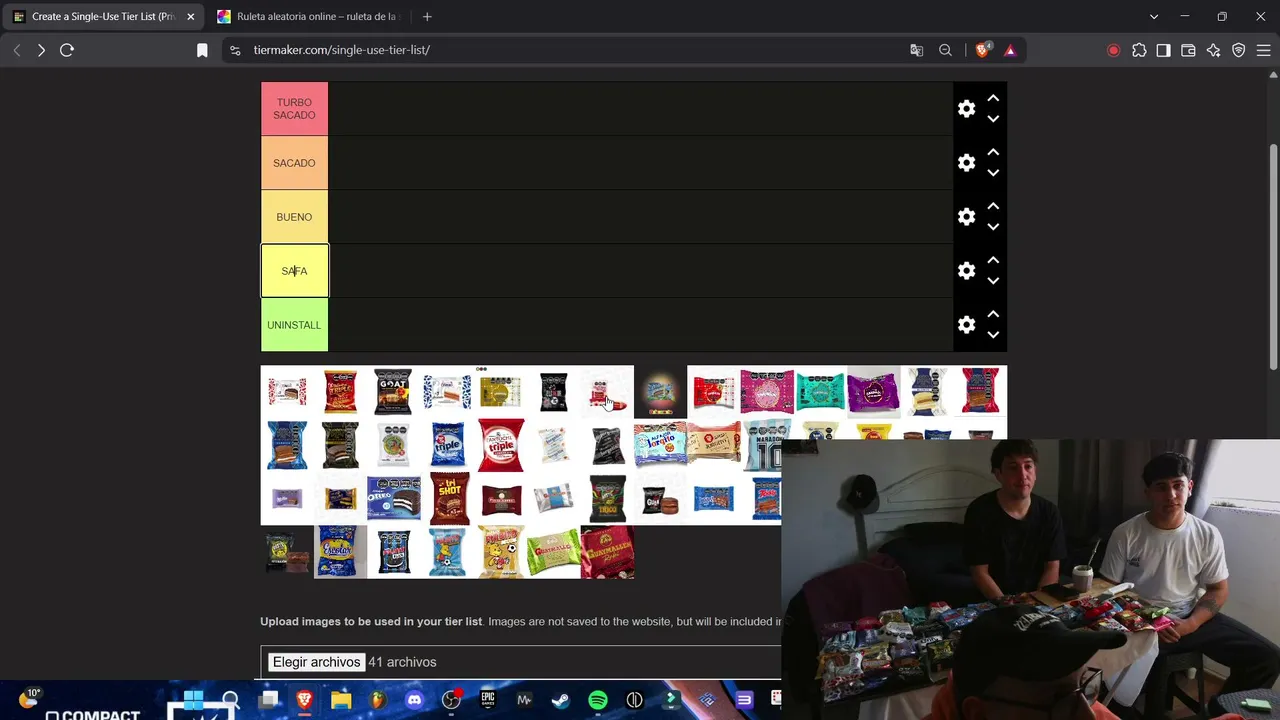Open settings gear for BUENO row
The image size is (1280, 720).
pos(966,217)
